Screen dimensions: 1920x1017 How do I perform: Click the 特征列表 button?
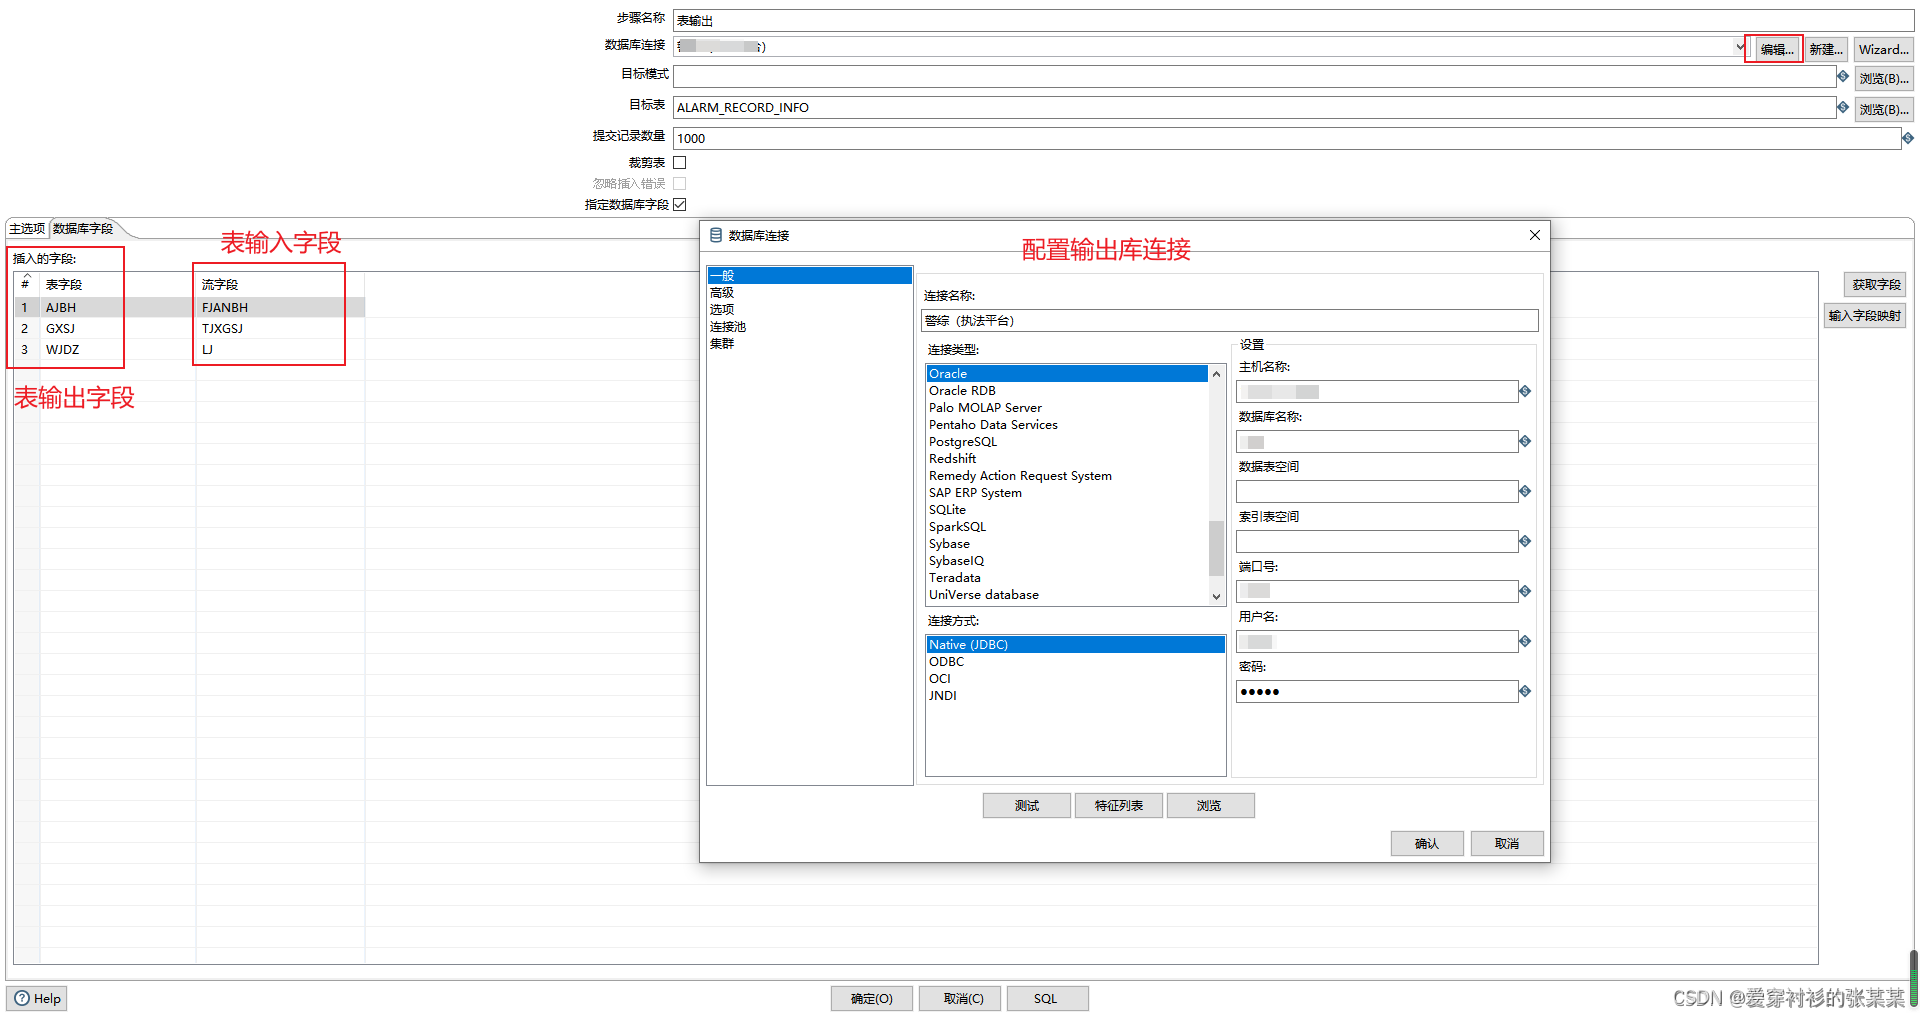[1119, 806]
